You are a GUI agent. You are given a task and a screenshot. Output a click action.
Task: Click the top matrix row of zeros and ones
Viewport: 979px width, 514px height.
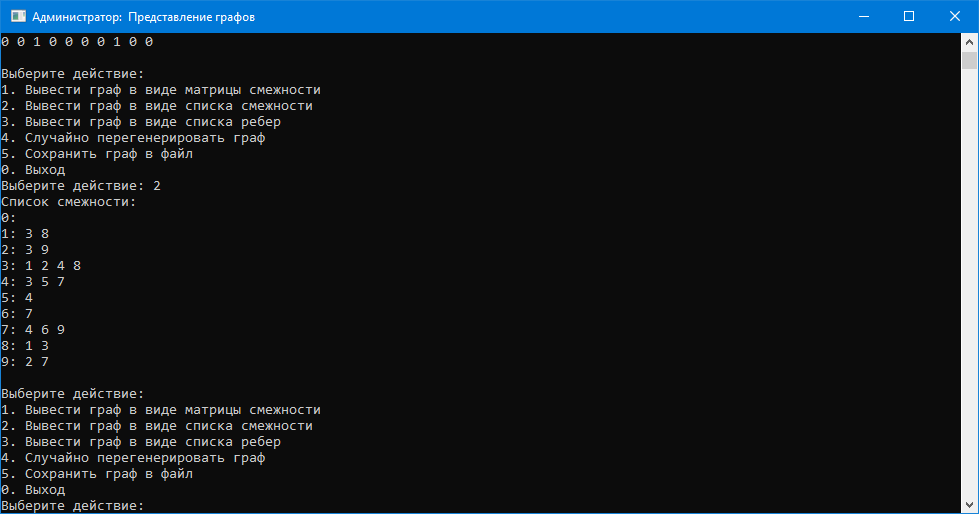pos(77,42)
